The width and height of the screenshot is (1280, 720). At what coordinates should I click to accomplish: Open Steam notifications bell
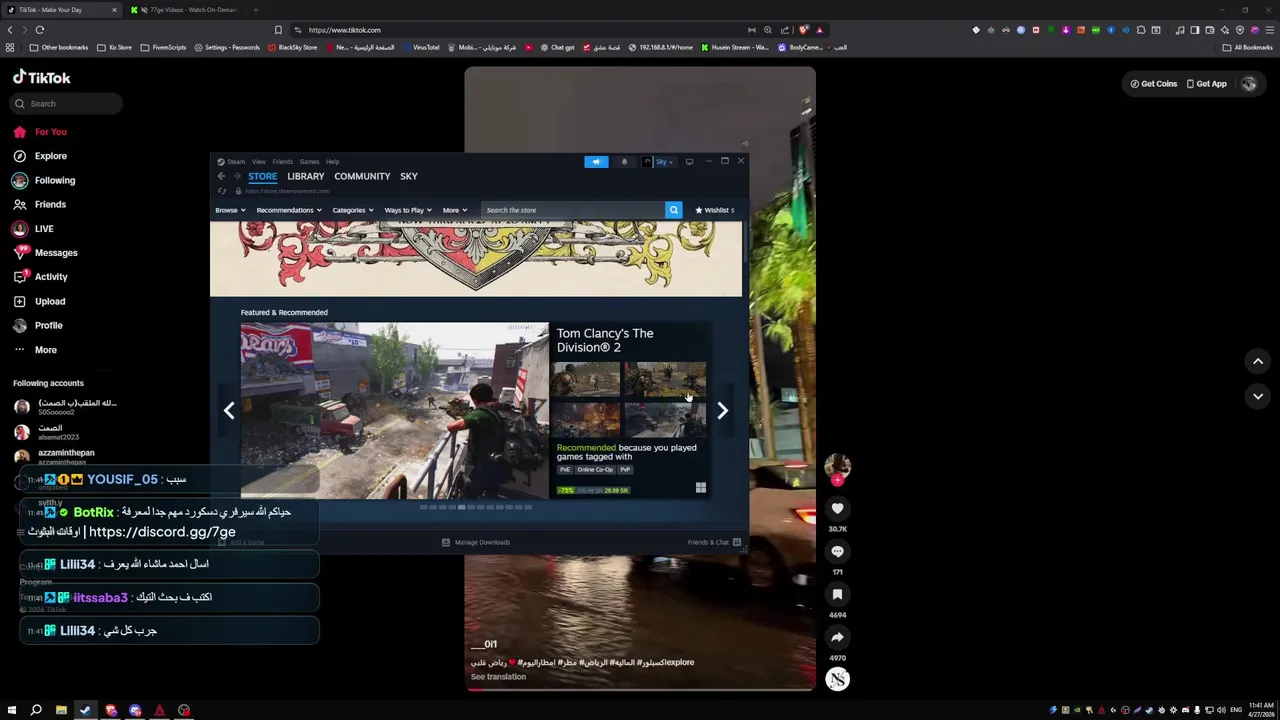pyautogui.click(x=624, y=161)
